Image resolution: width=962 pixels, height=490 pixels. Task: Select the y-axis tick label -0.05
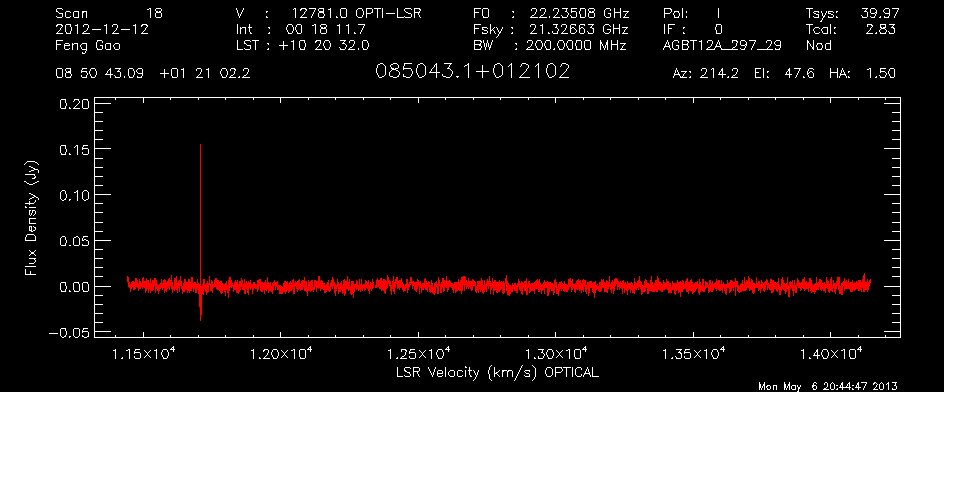(x=69, y=332)
